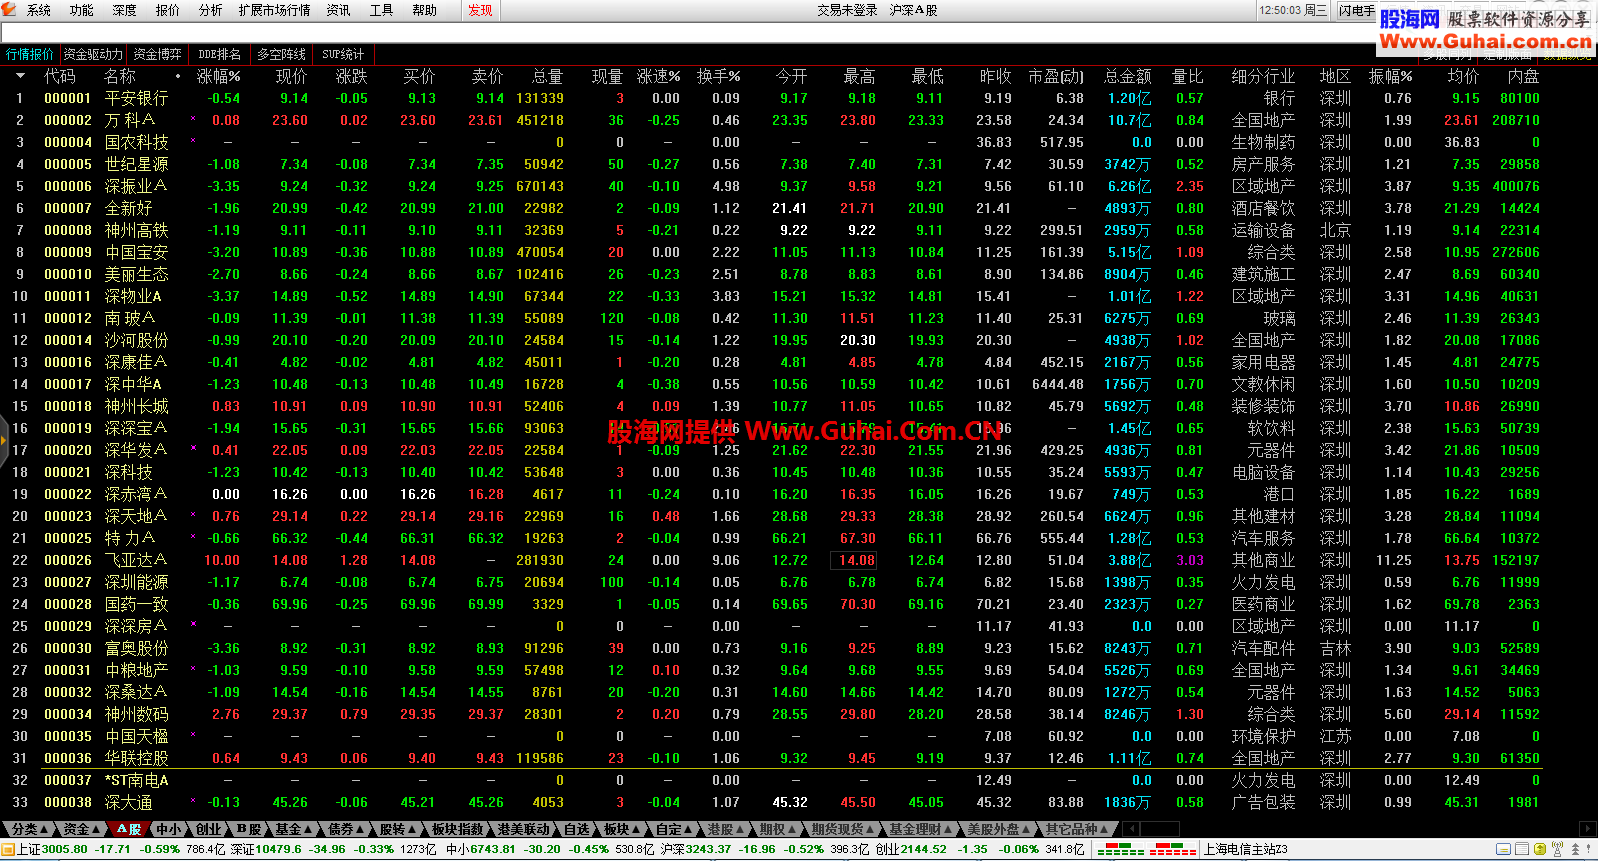Sort by the 总量 column header
This screenshot has height=861, width=1598.
(548, 76)
